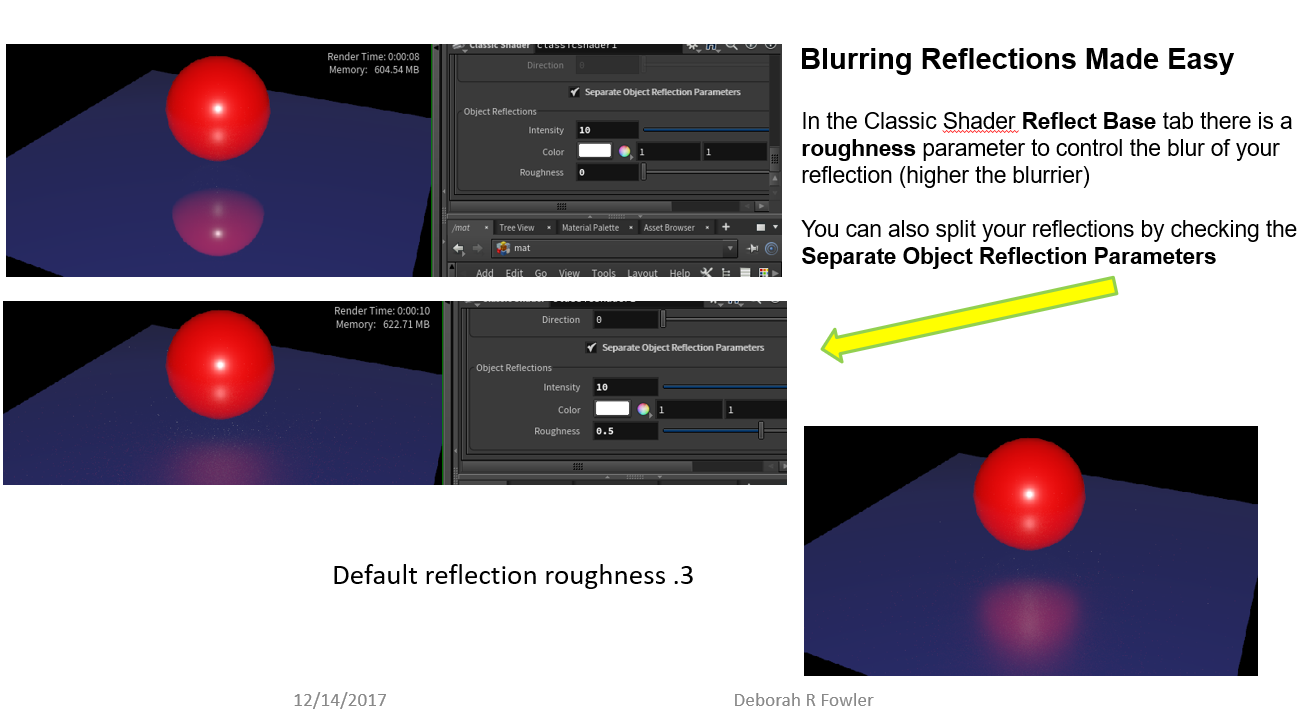Open the Tools menu in network editor
The height and width of the screenshot is (728, 1311).
[603, 273]
